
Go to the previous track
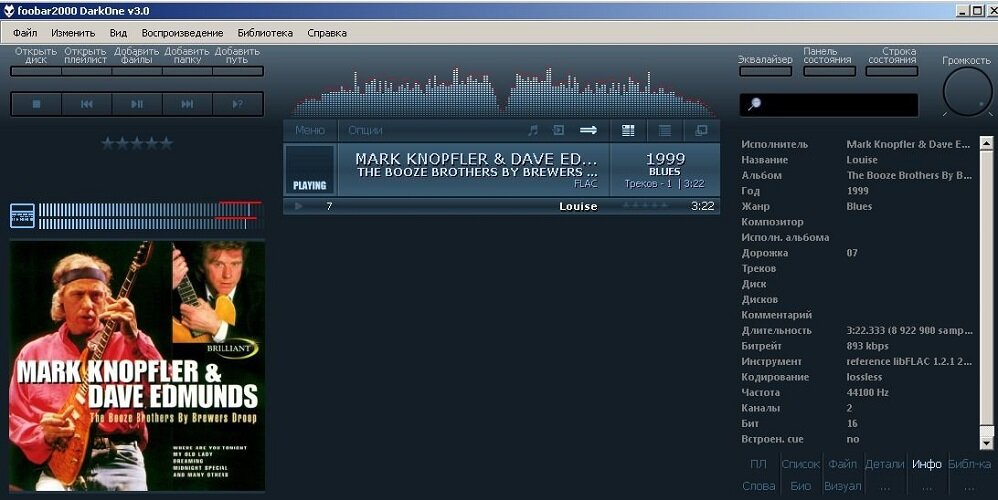(x=87, y=104)
